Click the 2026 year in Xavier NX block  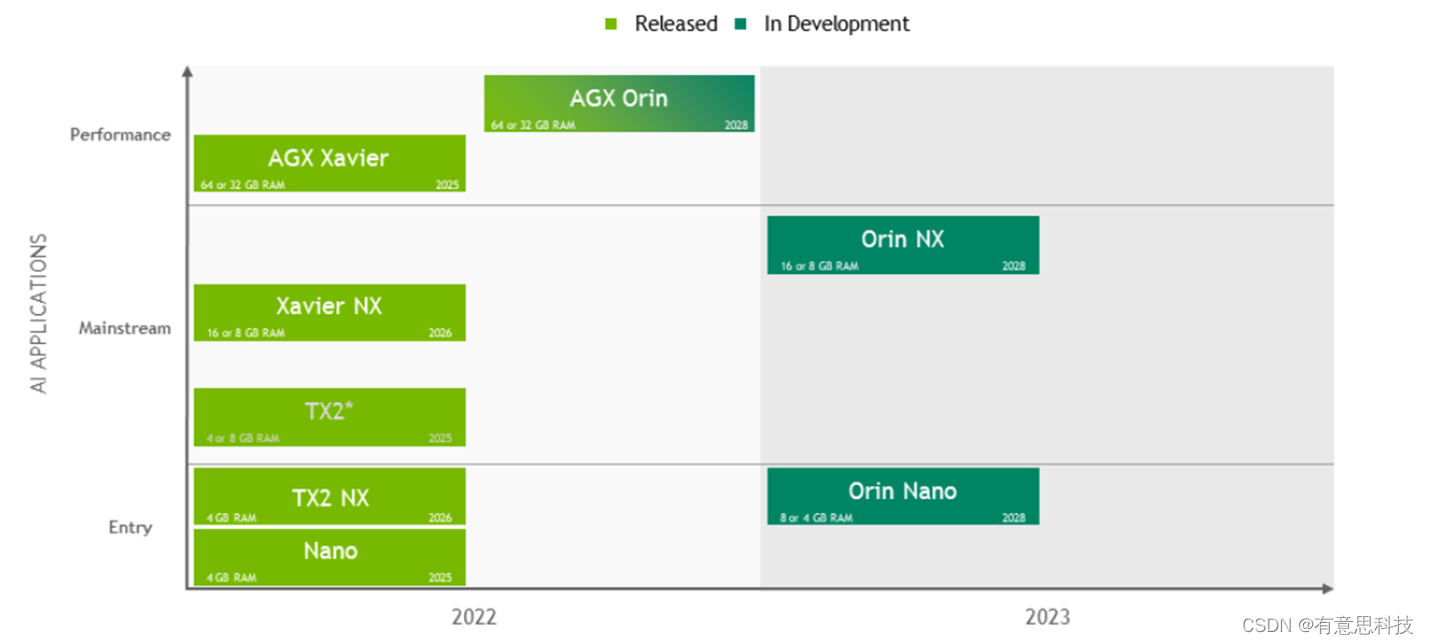440,334
